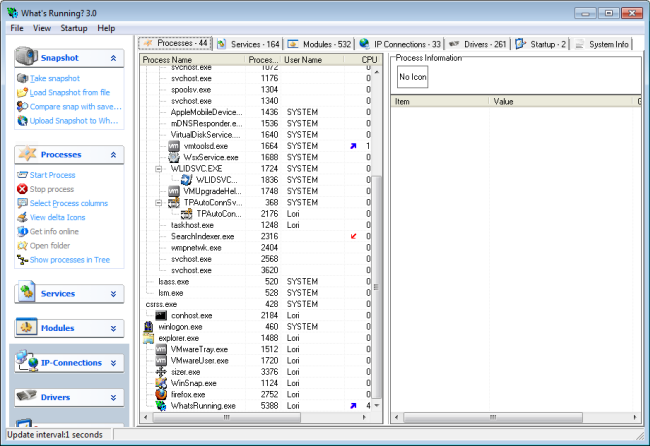
Task: Click the red Stop process icon
Action: coord(22,189)
